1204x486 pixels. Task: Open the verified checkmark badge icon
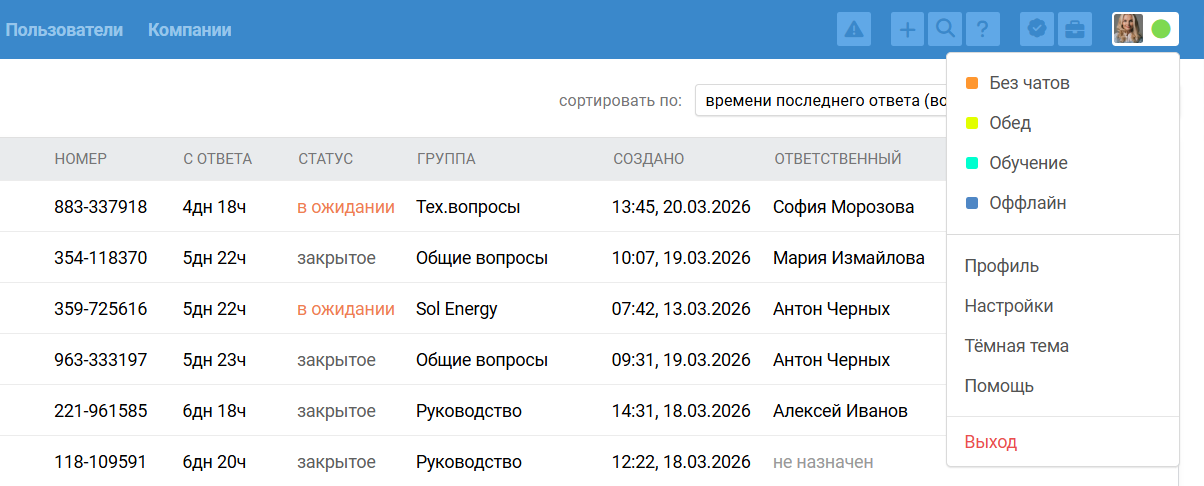[x=1037, y=30]
